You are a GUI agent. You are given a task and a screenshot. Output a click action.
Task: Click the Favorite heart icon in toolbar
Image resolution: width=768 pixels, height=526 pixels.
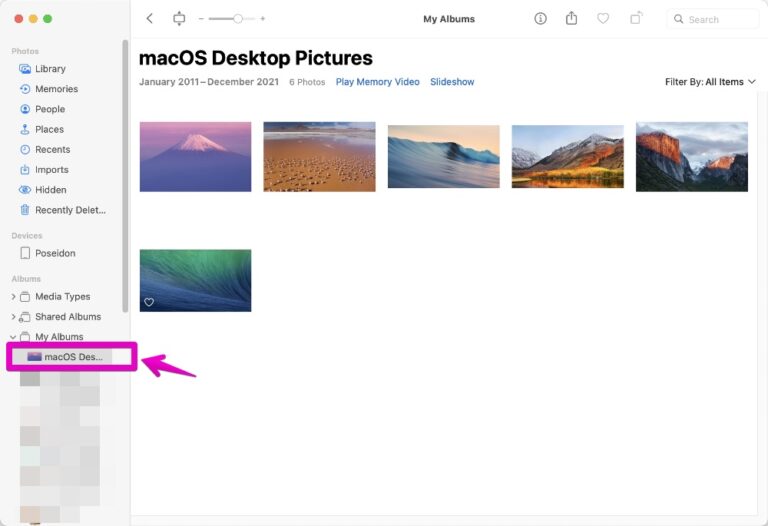click(x=603, y=19)
